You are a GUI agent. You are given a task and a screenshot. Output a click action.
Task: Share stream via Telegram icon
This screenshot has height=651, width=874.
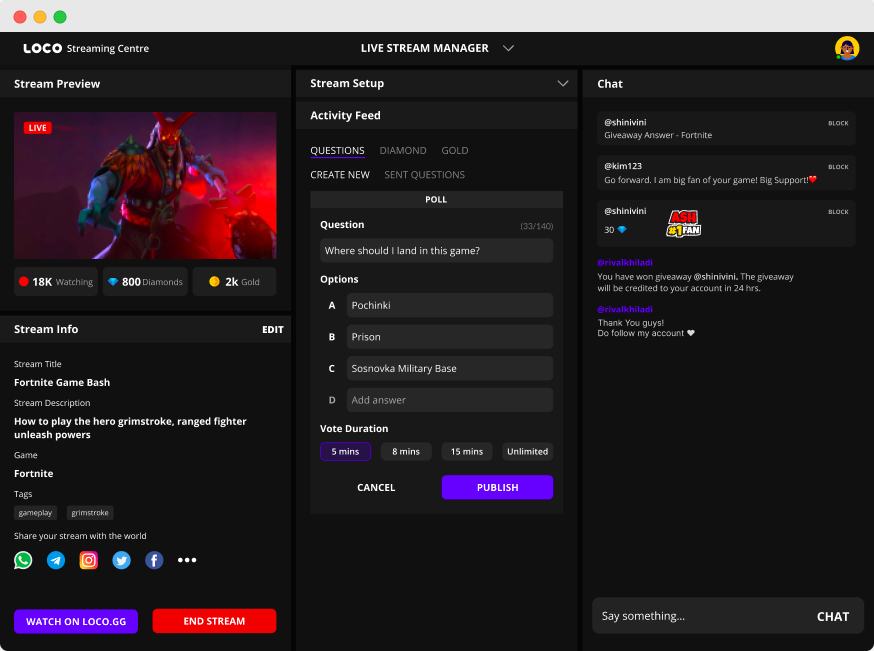pyautogui.click(x=56, y=560)
